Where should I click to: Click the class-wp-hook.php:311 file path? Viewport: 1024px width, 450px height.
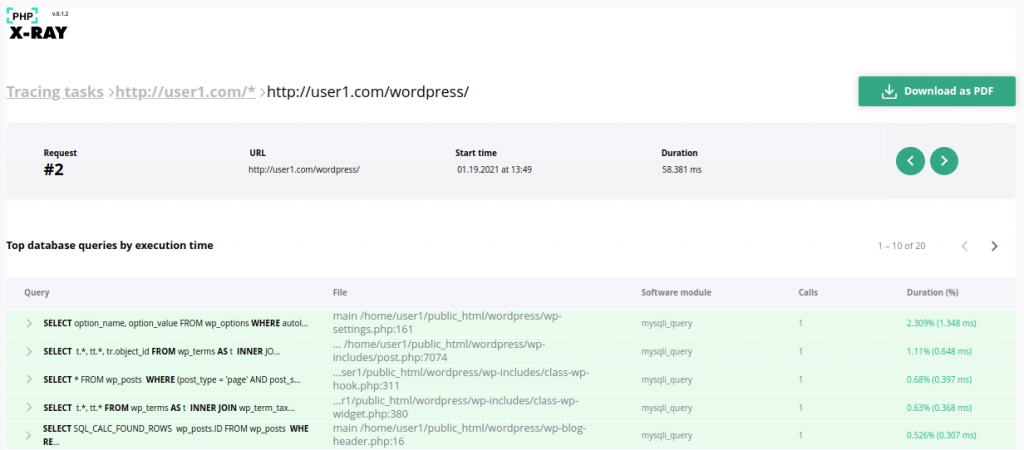click(x=461, y=379)
